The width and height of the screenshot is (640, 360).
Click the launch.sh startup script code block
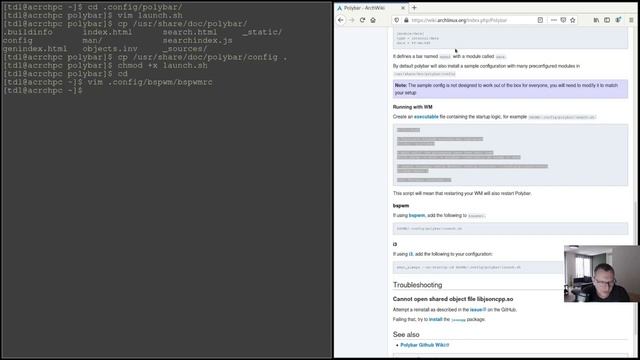[510, 155]
